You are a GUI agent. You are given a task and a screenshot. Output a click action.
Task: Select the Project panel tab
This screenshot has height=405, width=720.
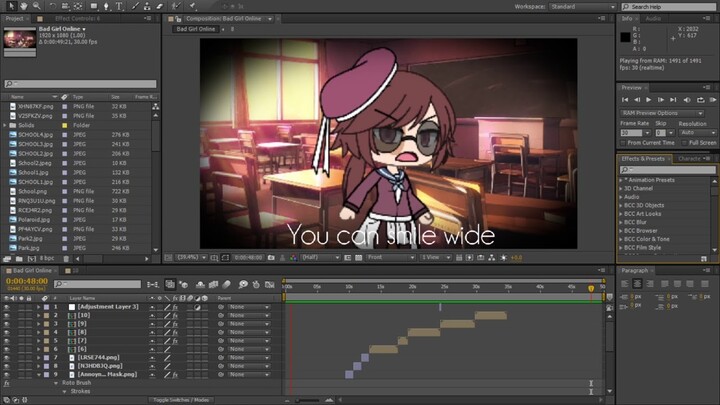pyautogui.click(x=14, y=18)
